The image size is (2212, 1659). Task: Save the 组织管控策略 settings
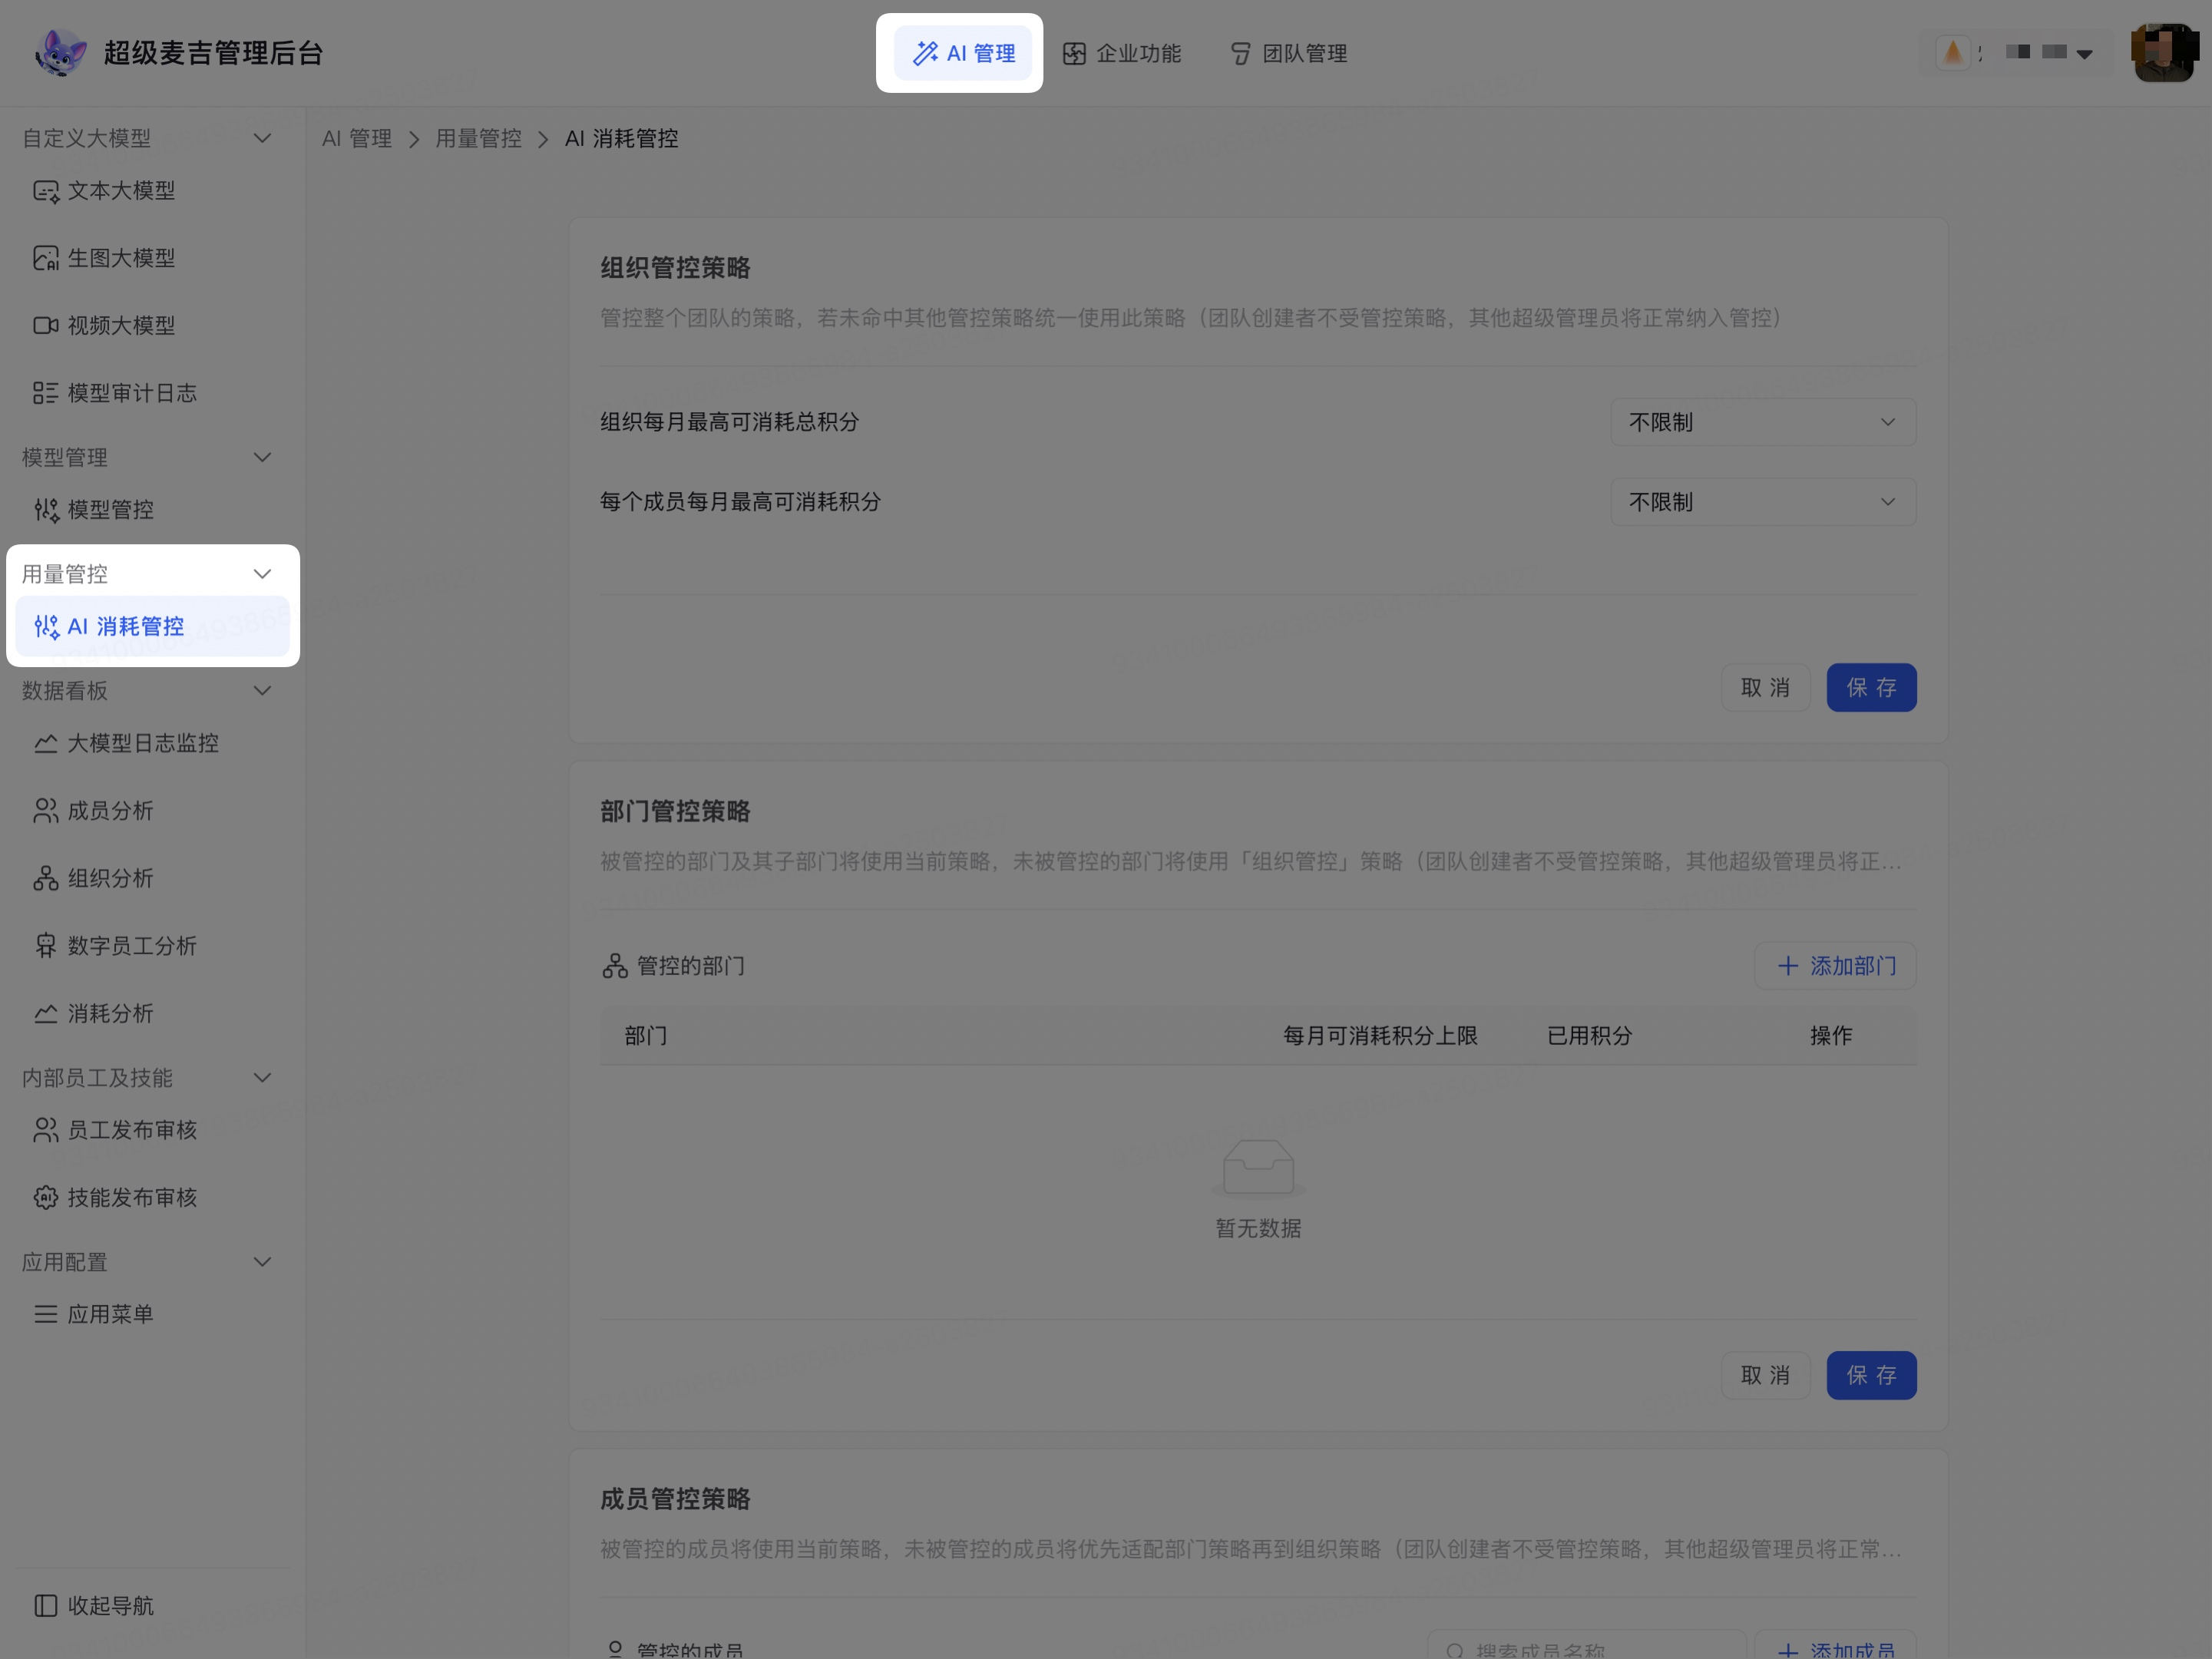(1871, 688)
